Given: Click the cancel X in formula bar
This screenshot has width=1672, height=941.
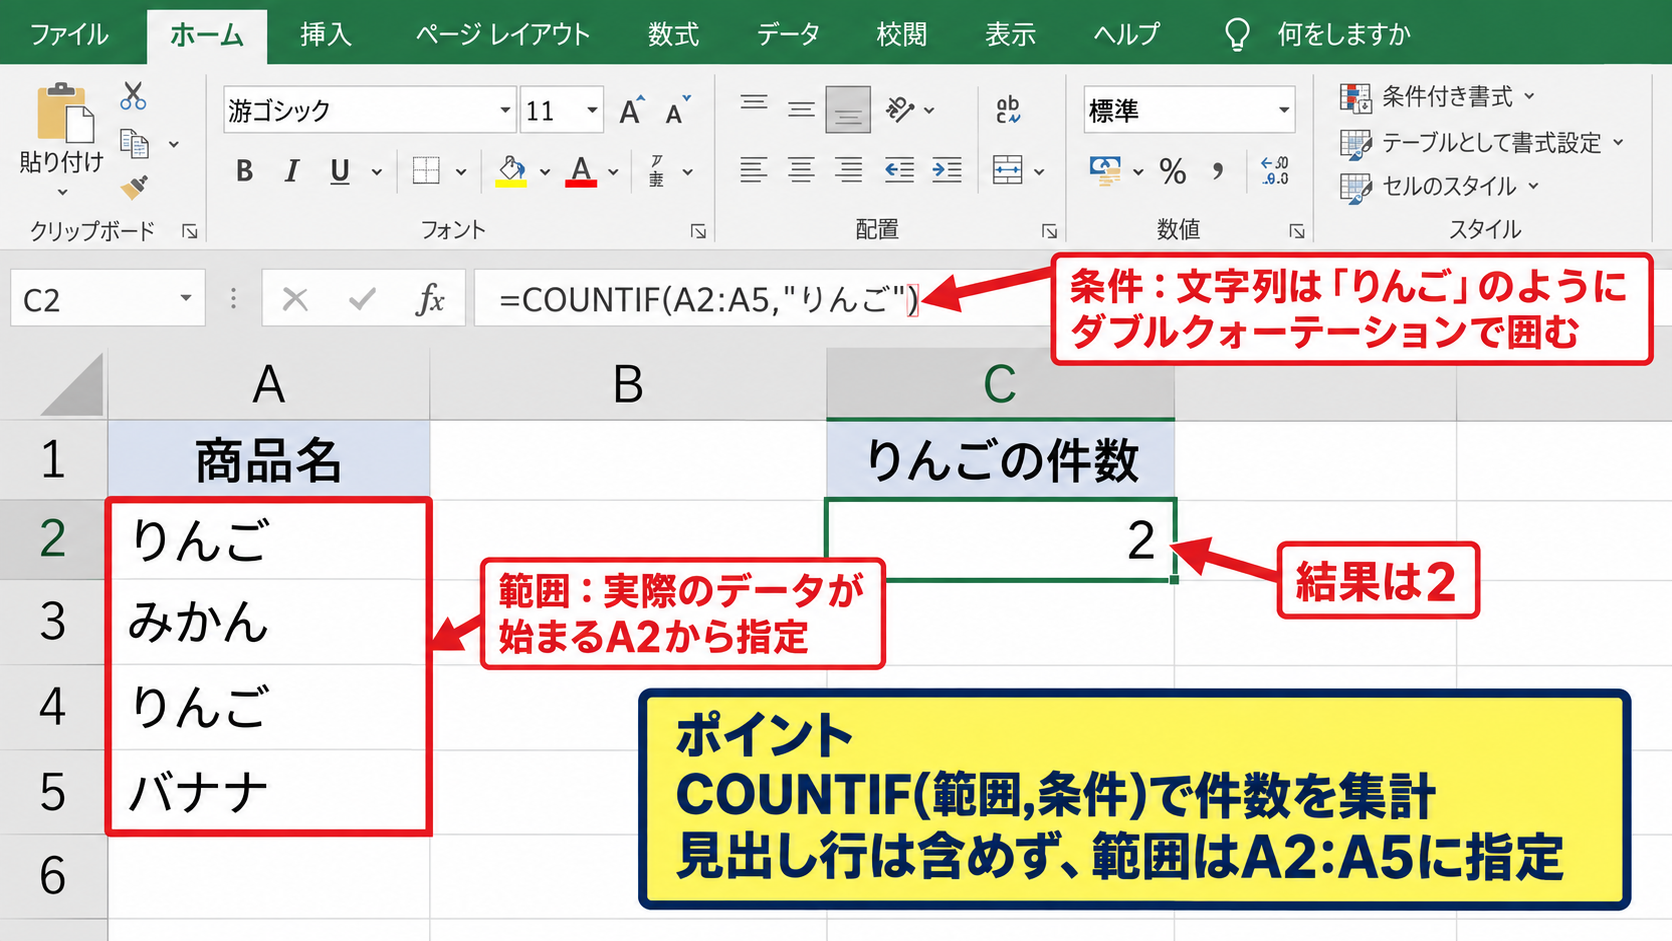Looking at the screenshot, I should [295, 299].
